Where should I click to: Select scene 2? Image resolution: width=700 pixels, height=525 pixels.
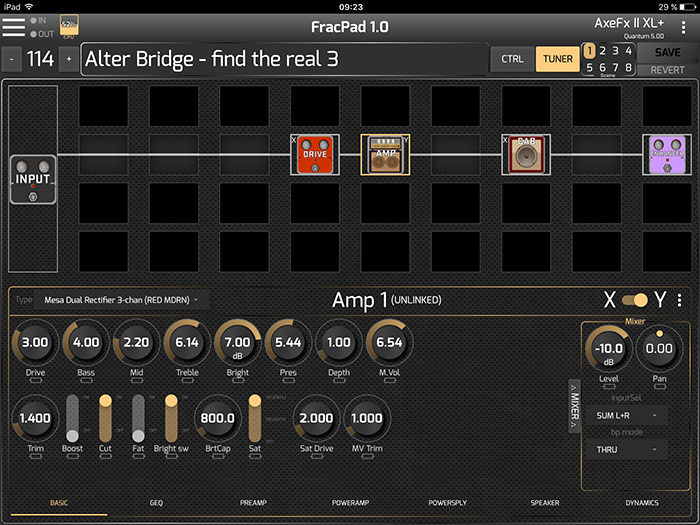pyautogui.click(x=603, y=51)
